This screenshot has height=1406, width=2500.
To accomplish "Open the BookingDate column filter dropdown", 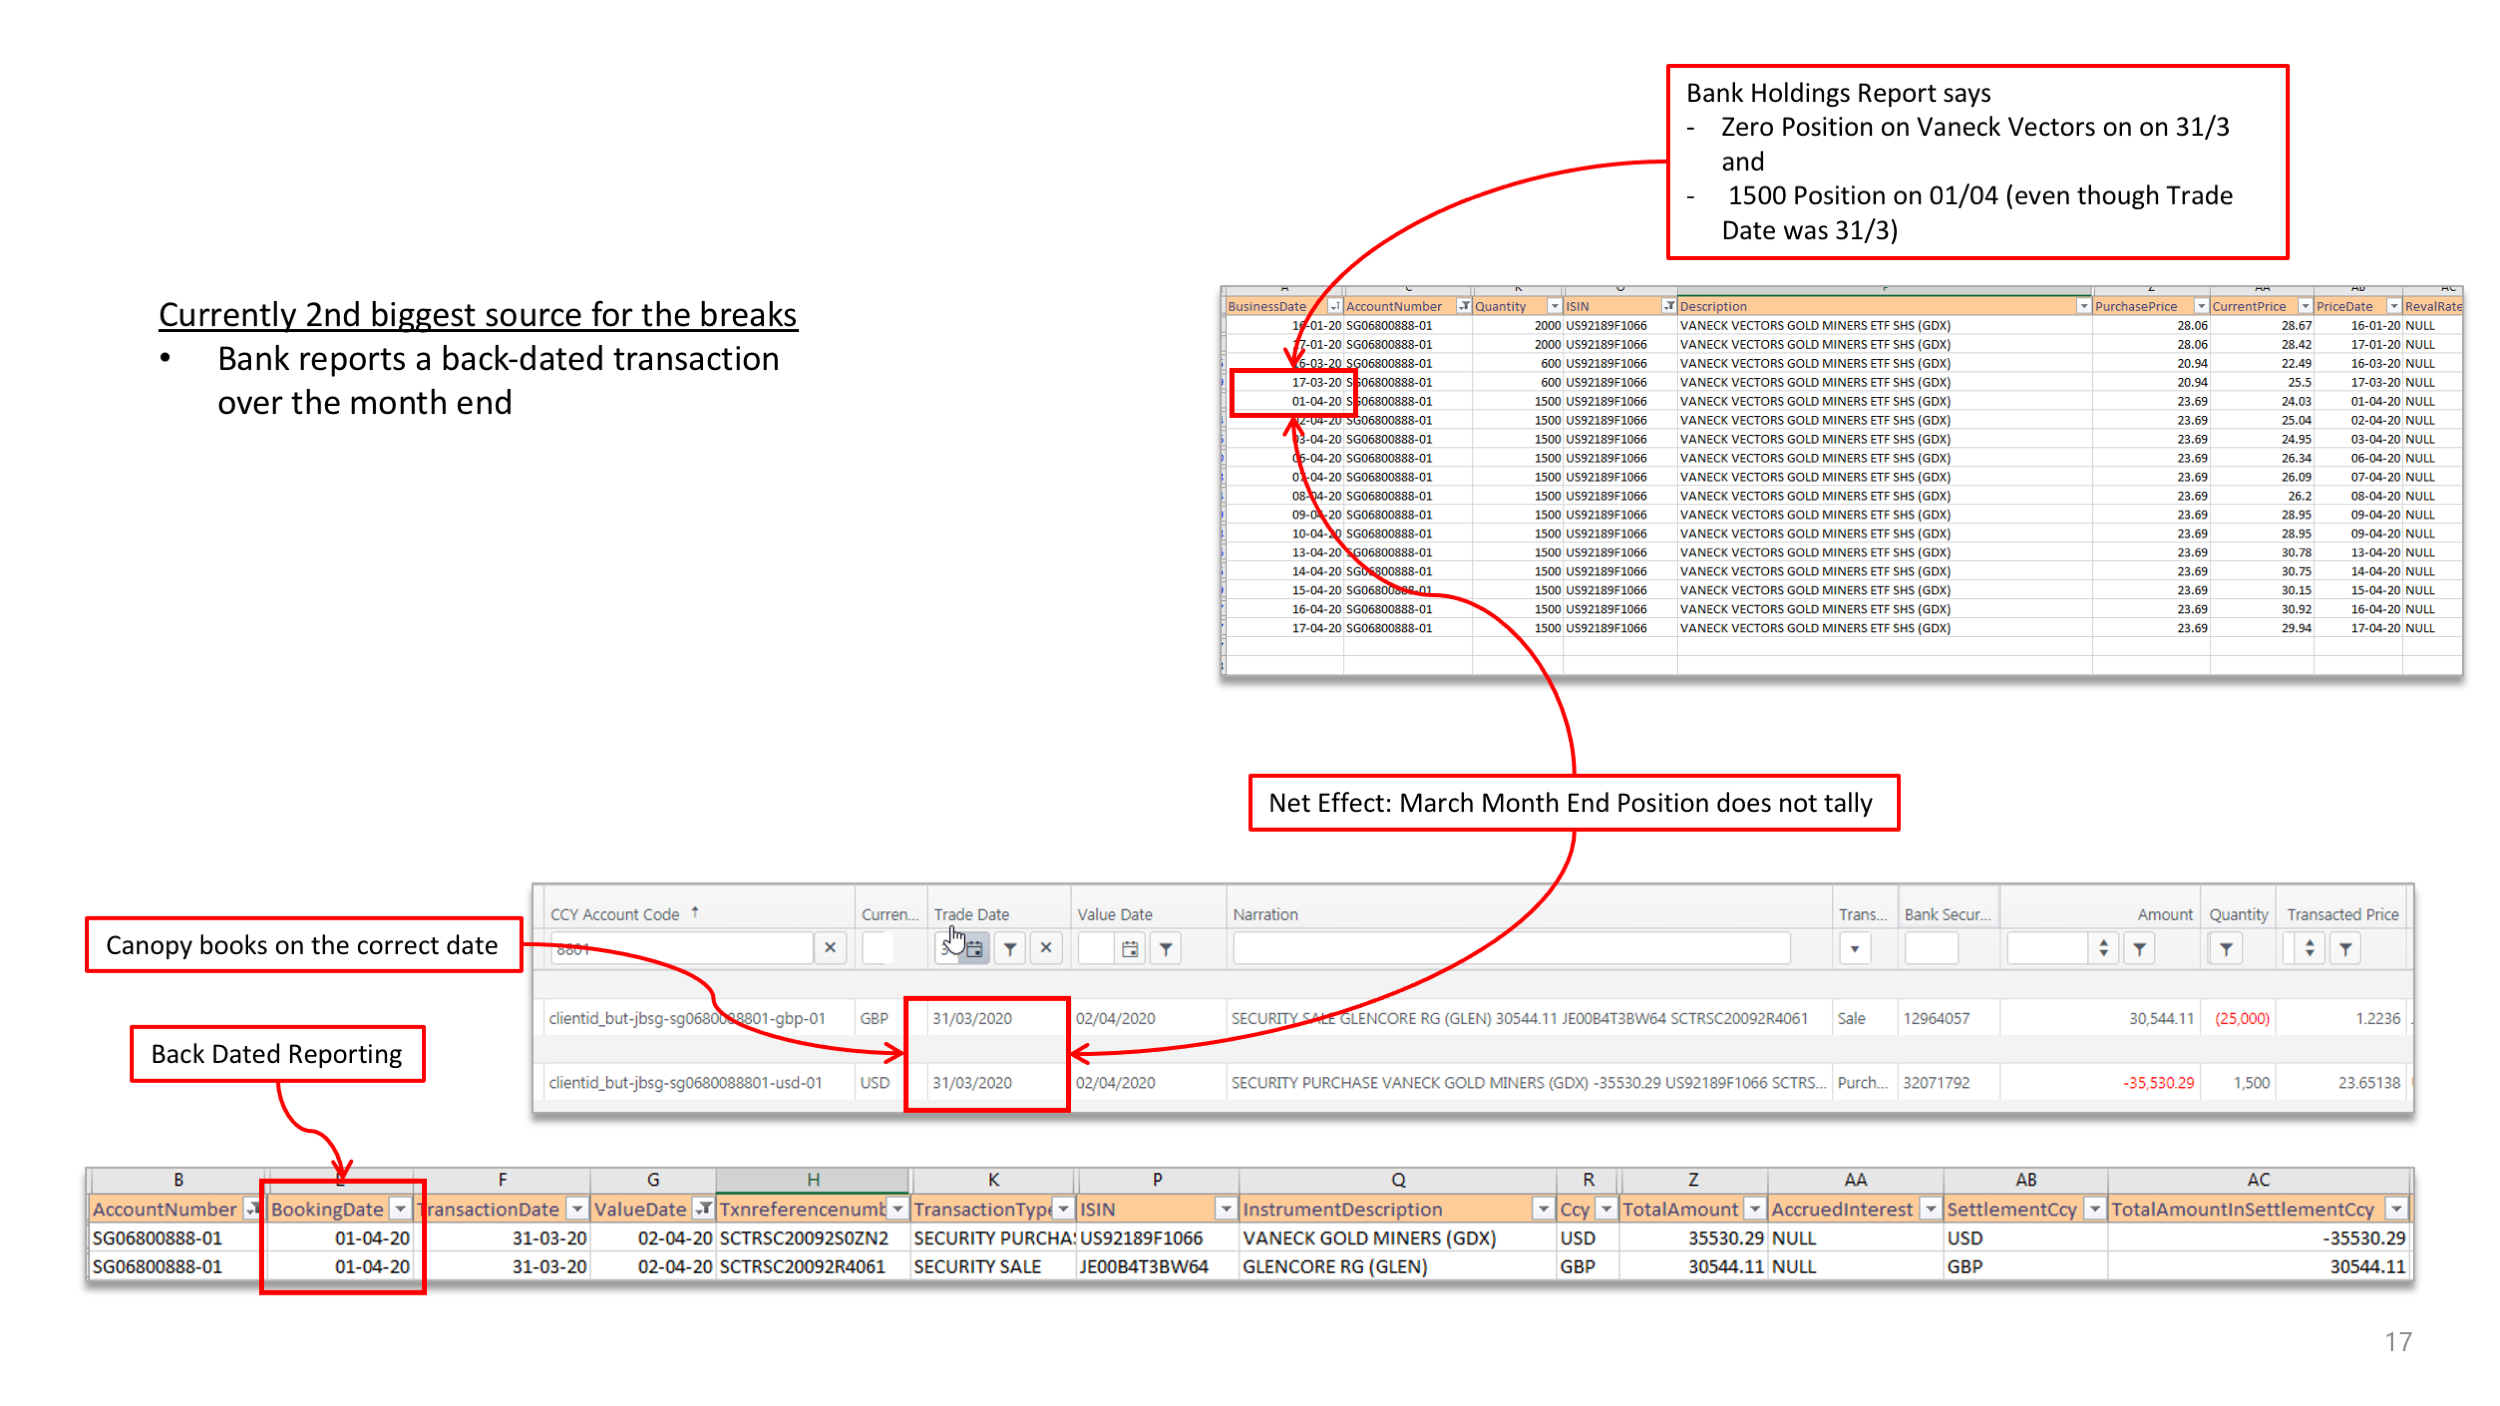I will [400, 1209].
